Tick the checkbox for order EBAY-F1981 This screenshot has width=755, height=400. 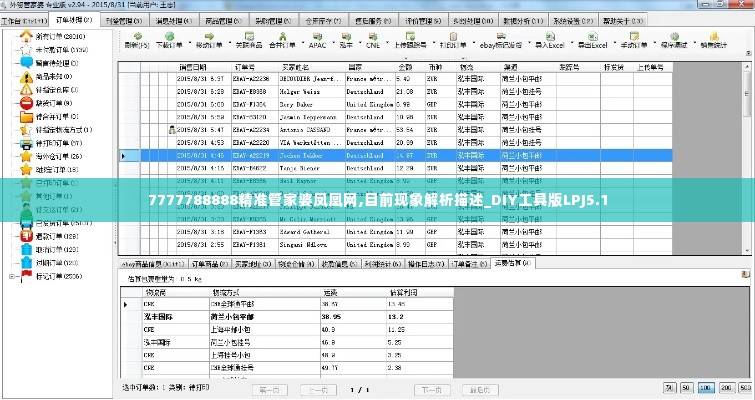click(x=147, y=244)
